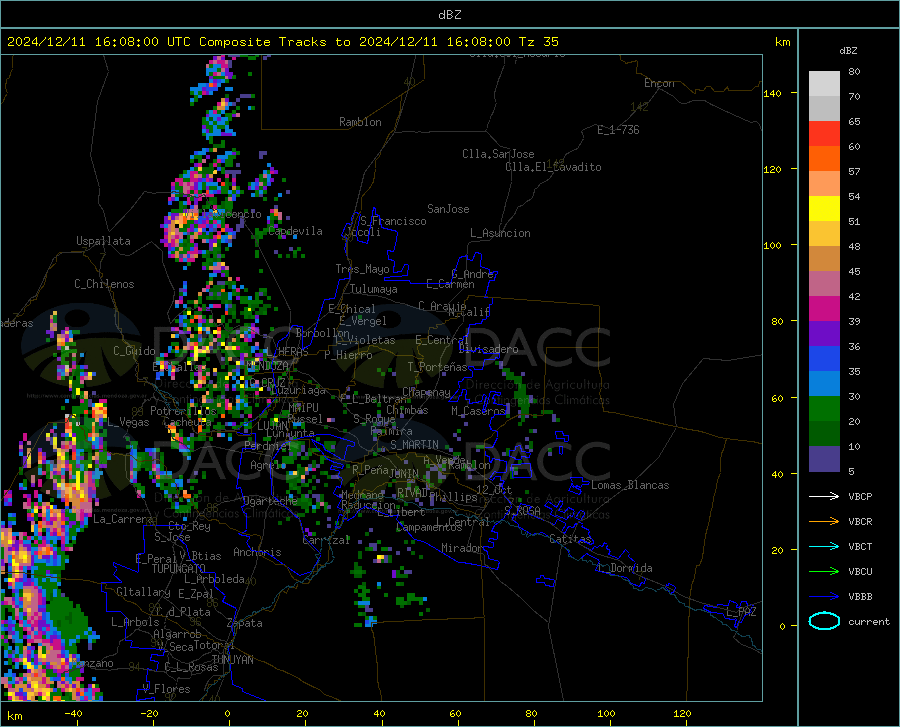Click the white VBCP arrow in legend
This screenshot has height=727, width=900.
coord(824,496)
